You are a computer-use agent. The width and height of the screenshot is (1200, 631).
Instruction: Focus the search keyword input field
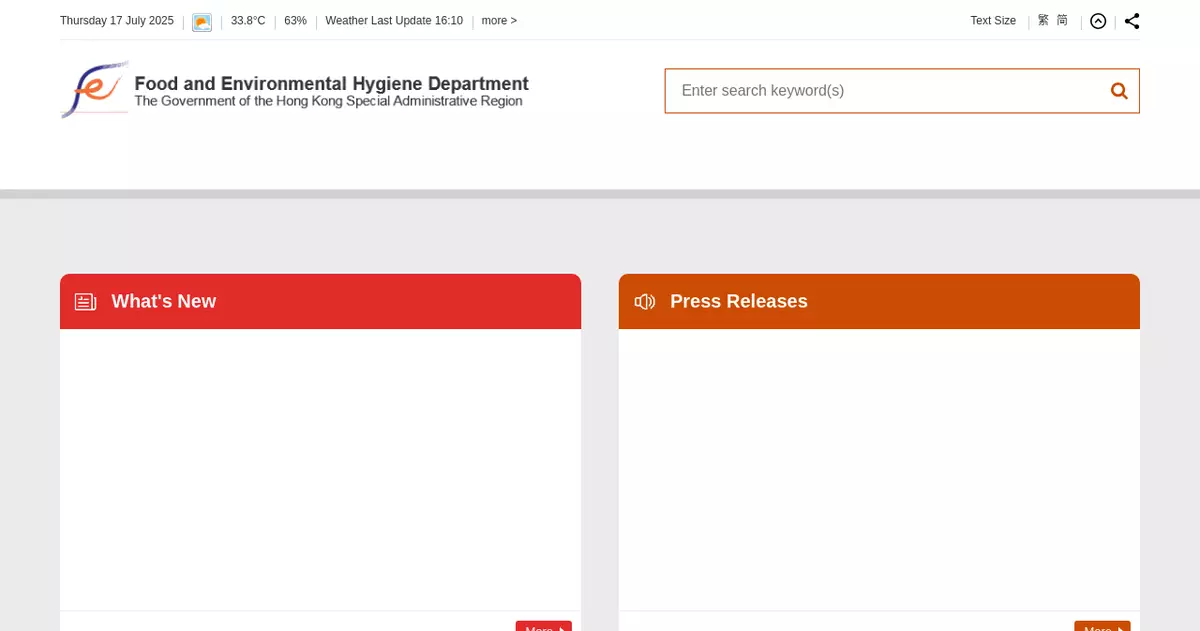[x=885, y=91]
